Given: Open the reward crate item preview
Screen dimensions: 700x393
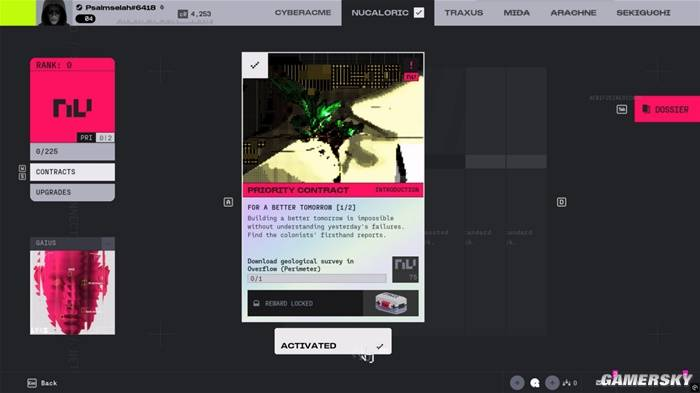Looking at the screenshot, I should 391,303.
